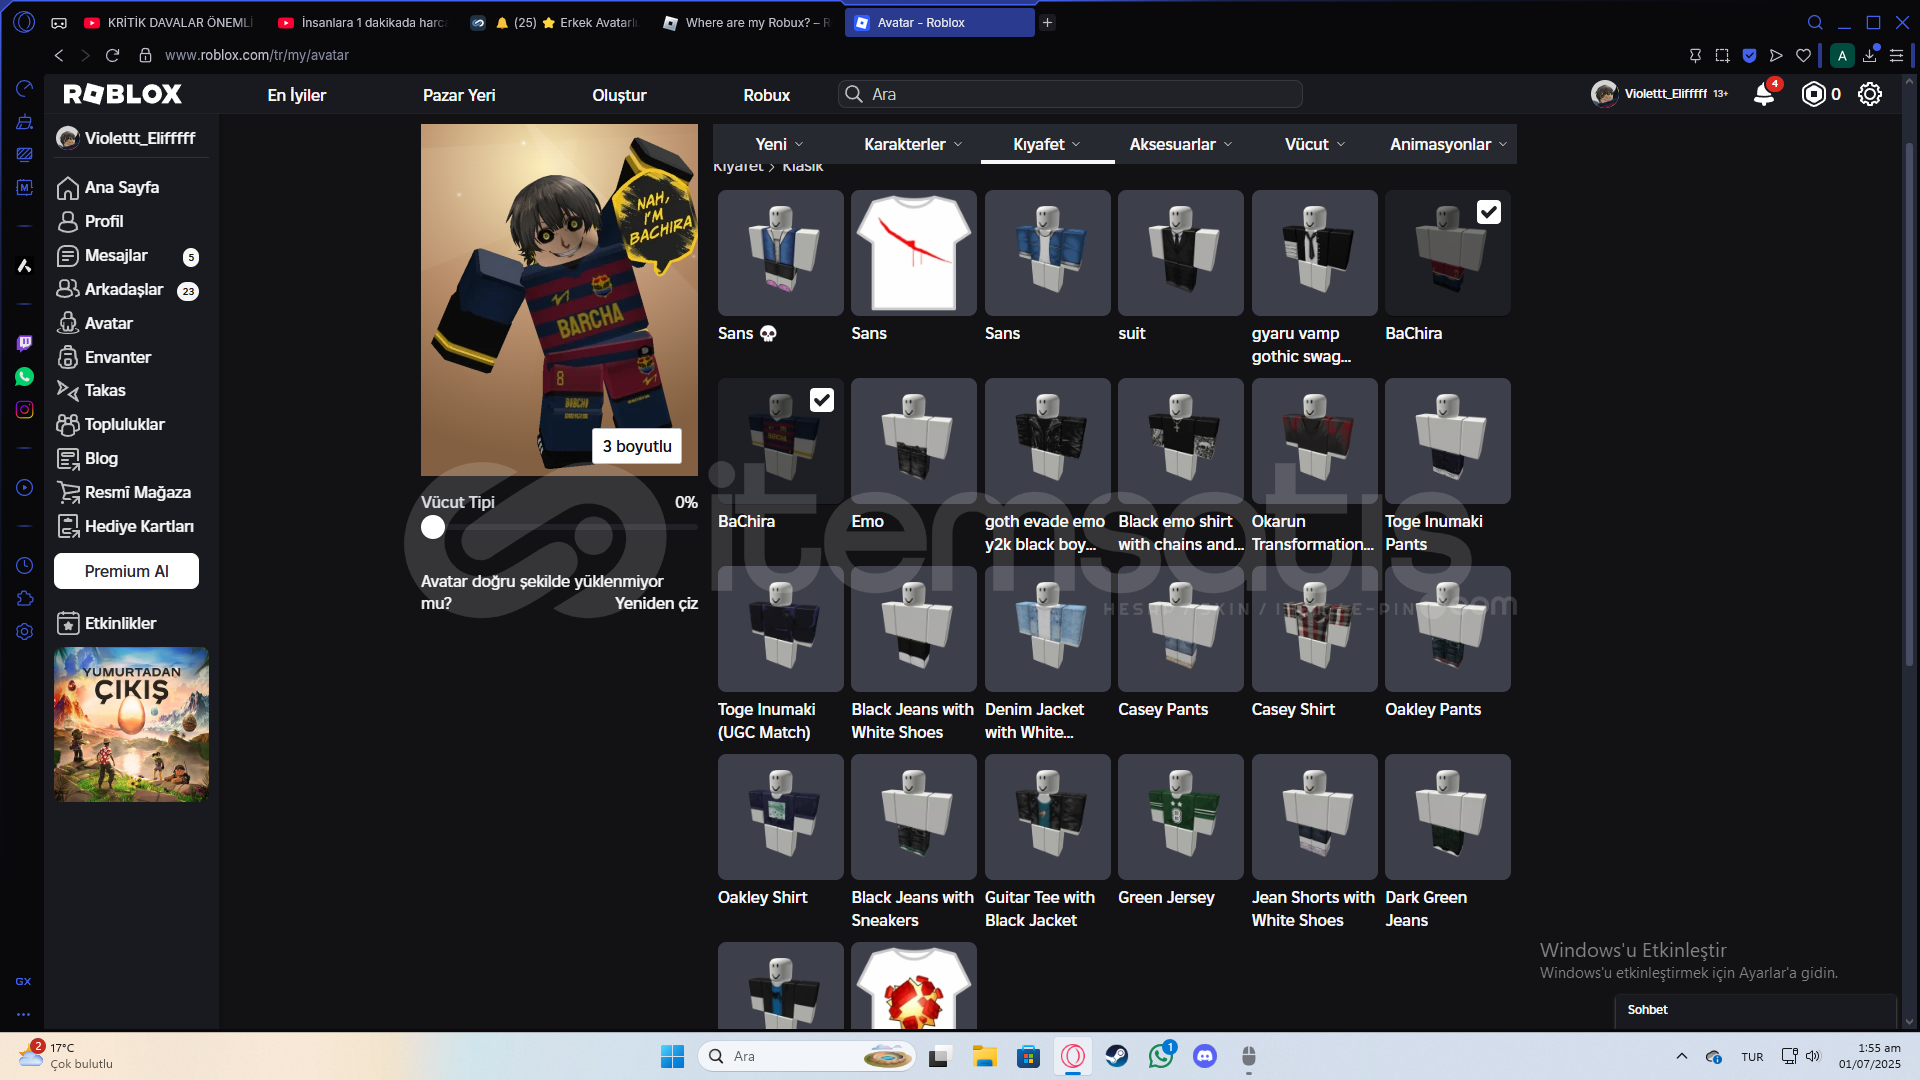Viewport: 1920px width, 1080px height.
Task: Open Etkinlikler events entry
Action: tap(121, 623)
